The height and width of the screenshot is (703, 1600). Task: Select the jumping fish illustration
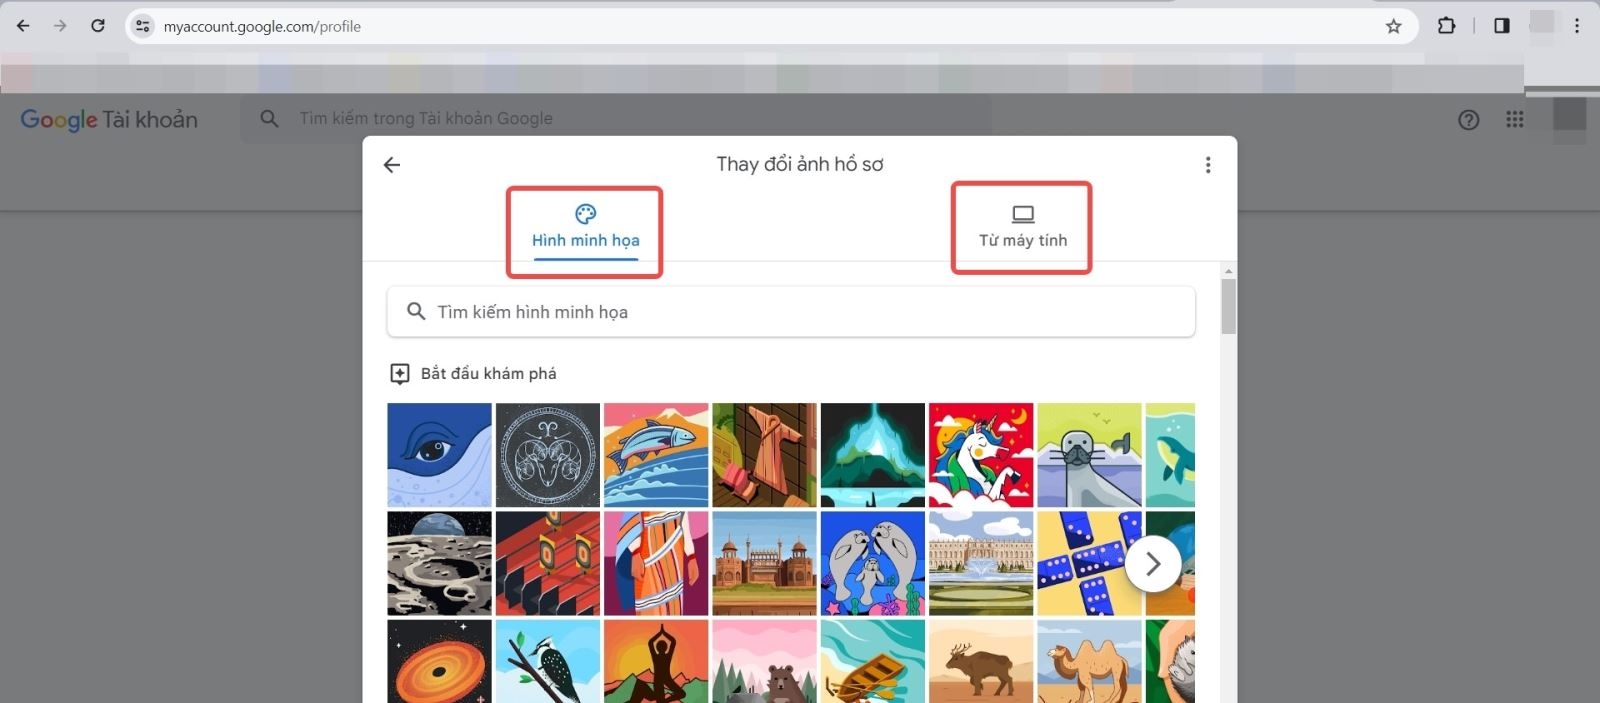point(656,455)
